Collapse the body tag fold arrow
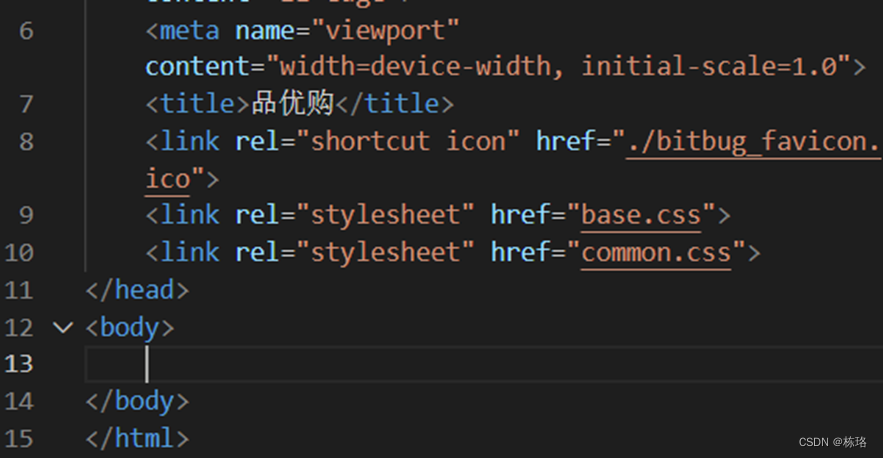883x458 pixels. (x=63, y=327)
